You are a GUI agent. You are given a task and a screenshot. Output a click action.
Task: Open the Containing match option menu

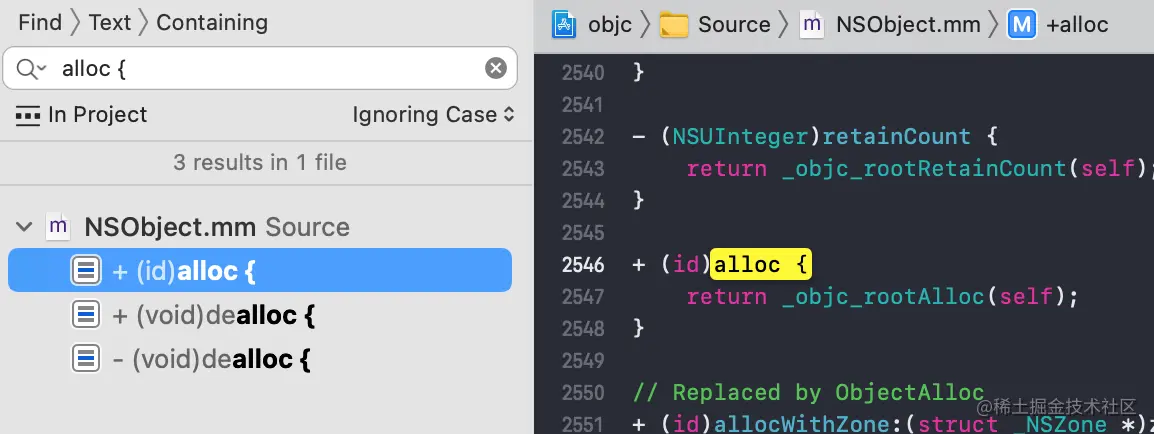click(212, 23)
